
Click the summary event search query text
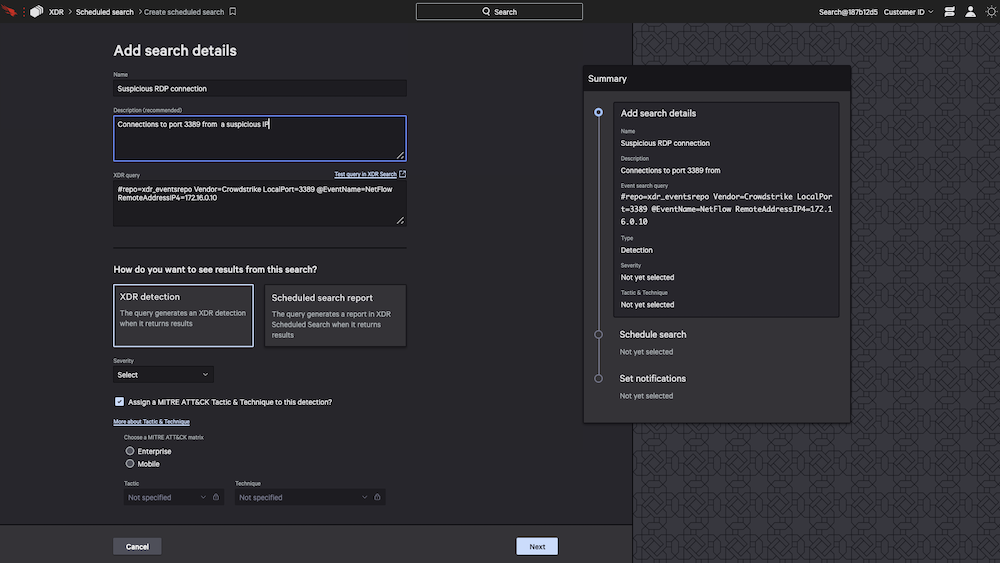click(726, 208)
